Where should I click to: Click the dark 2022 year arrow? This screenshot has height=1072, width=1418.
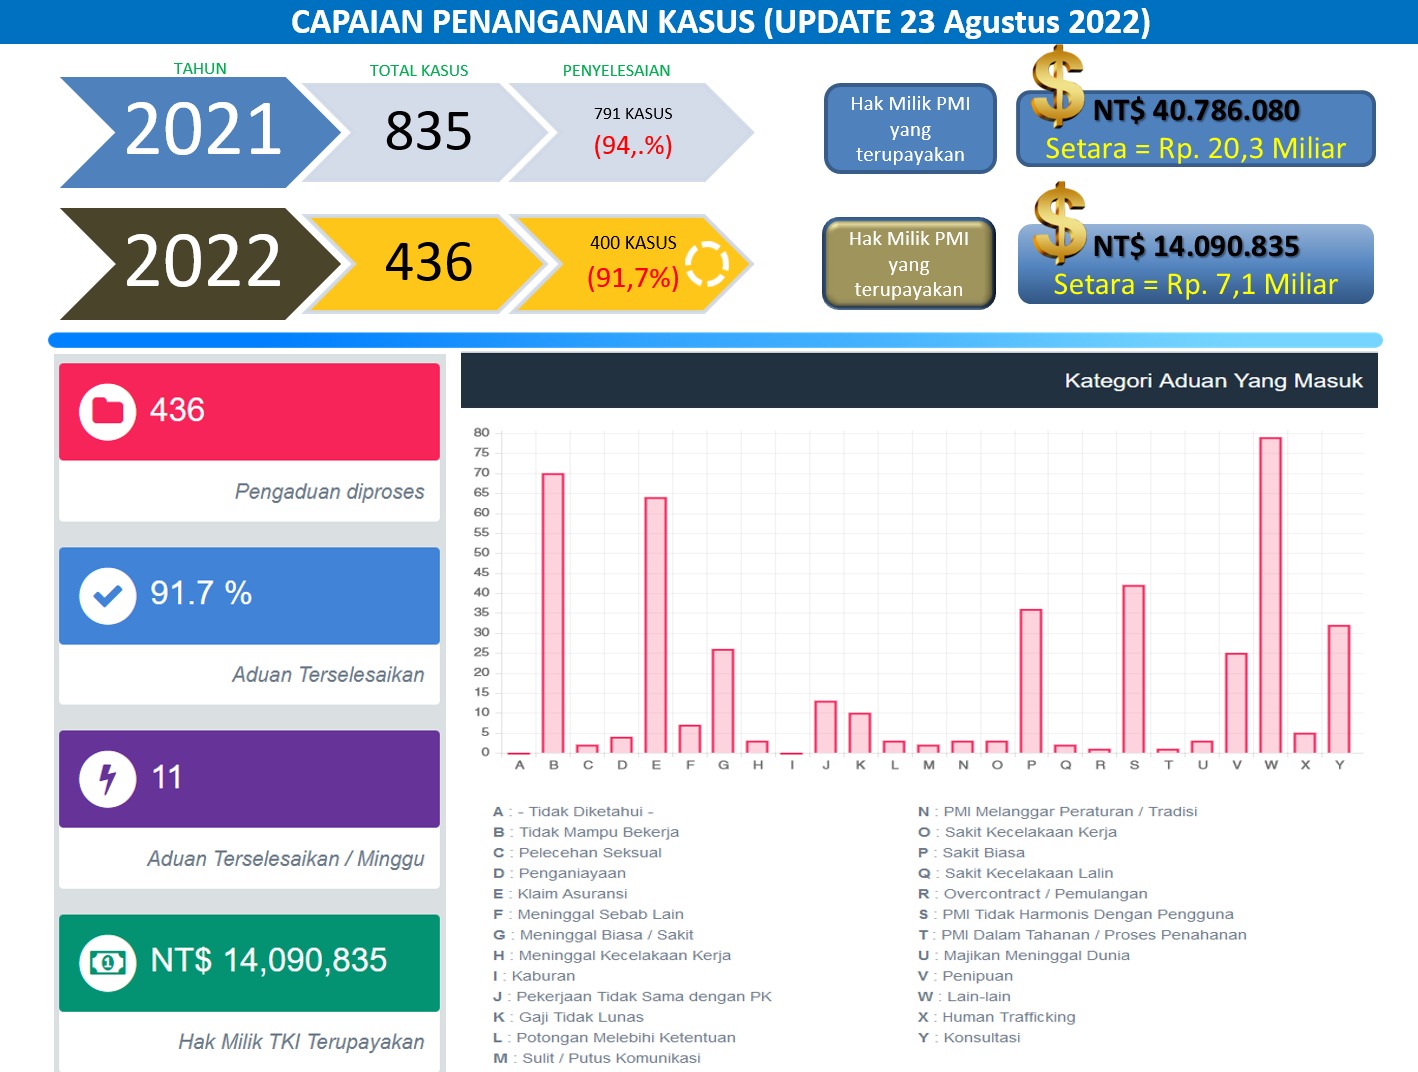[200, 264]
